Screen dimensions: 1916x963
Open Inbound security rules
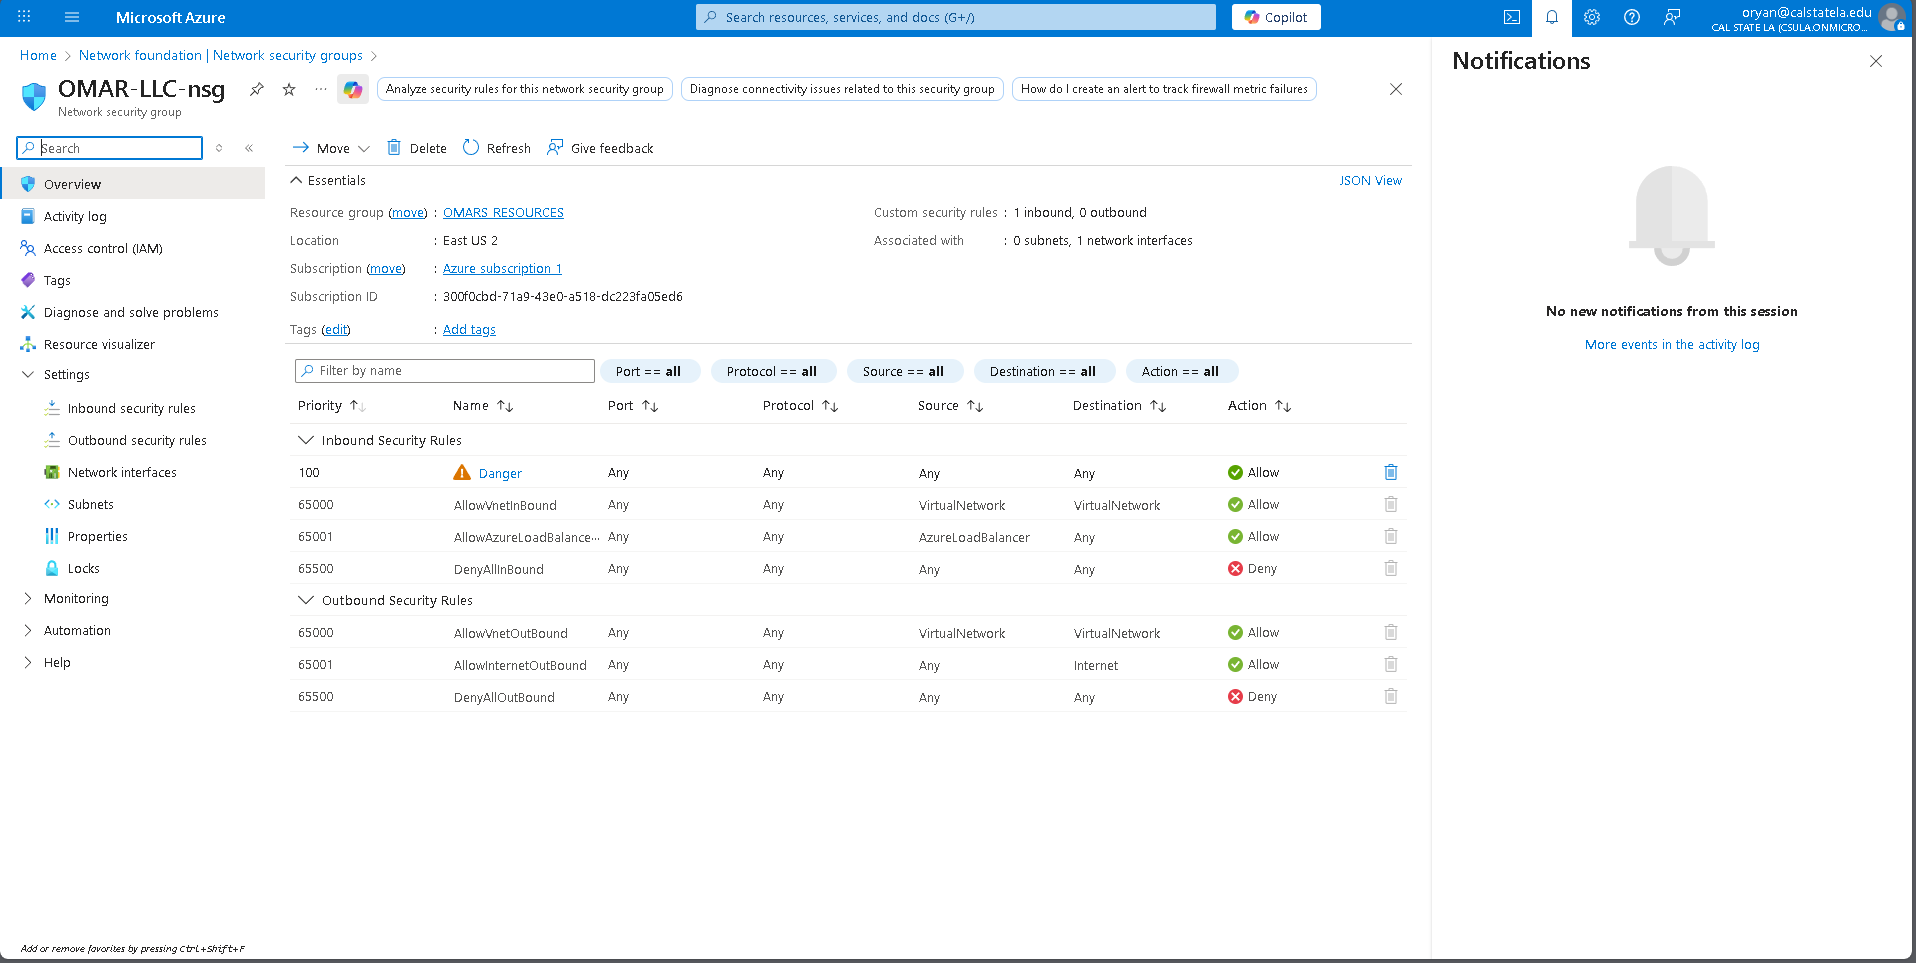point(131,408)
